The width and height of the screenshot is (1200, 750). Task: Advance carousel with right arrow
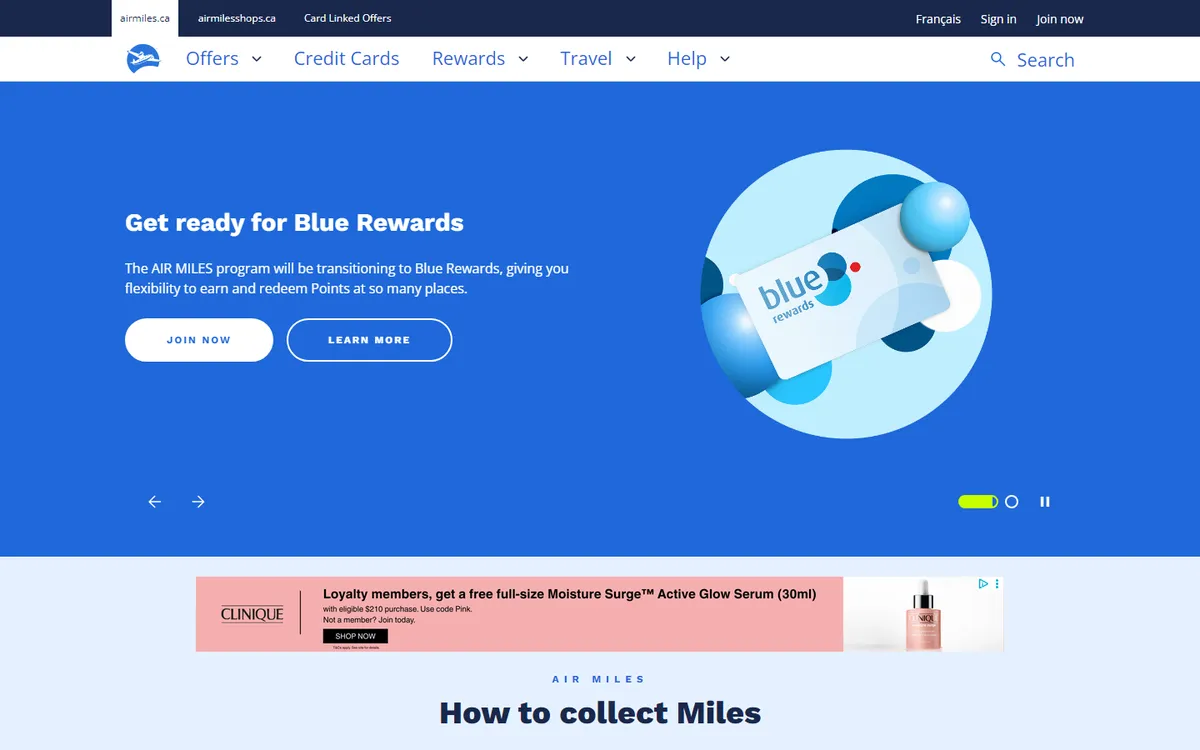point(198,502)
